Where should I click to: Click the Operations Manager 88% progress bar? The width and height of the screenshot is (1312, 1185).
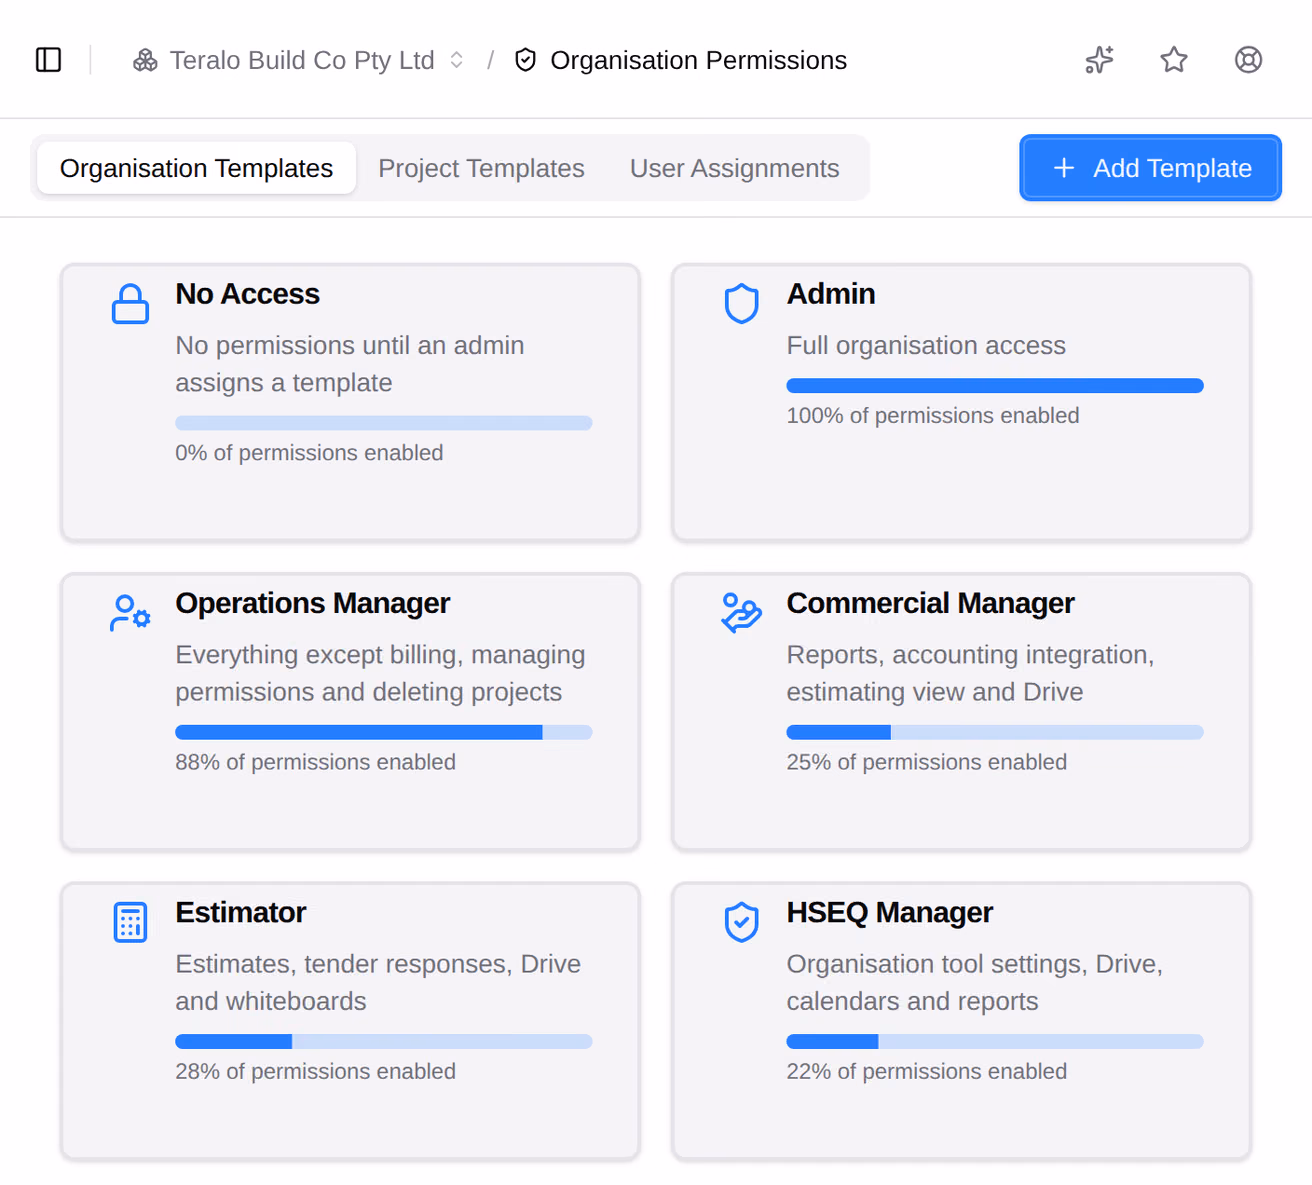pos(383,732)
